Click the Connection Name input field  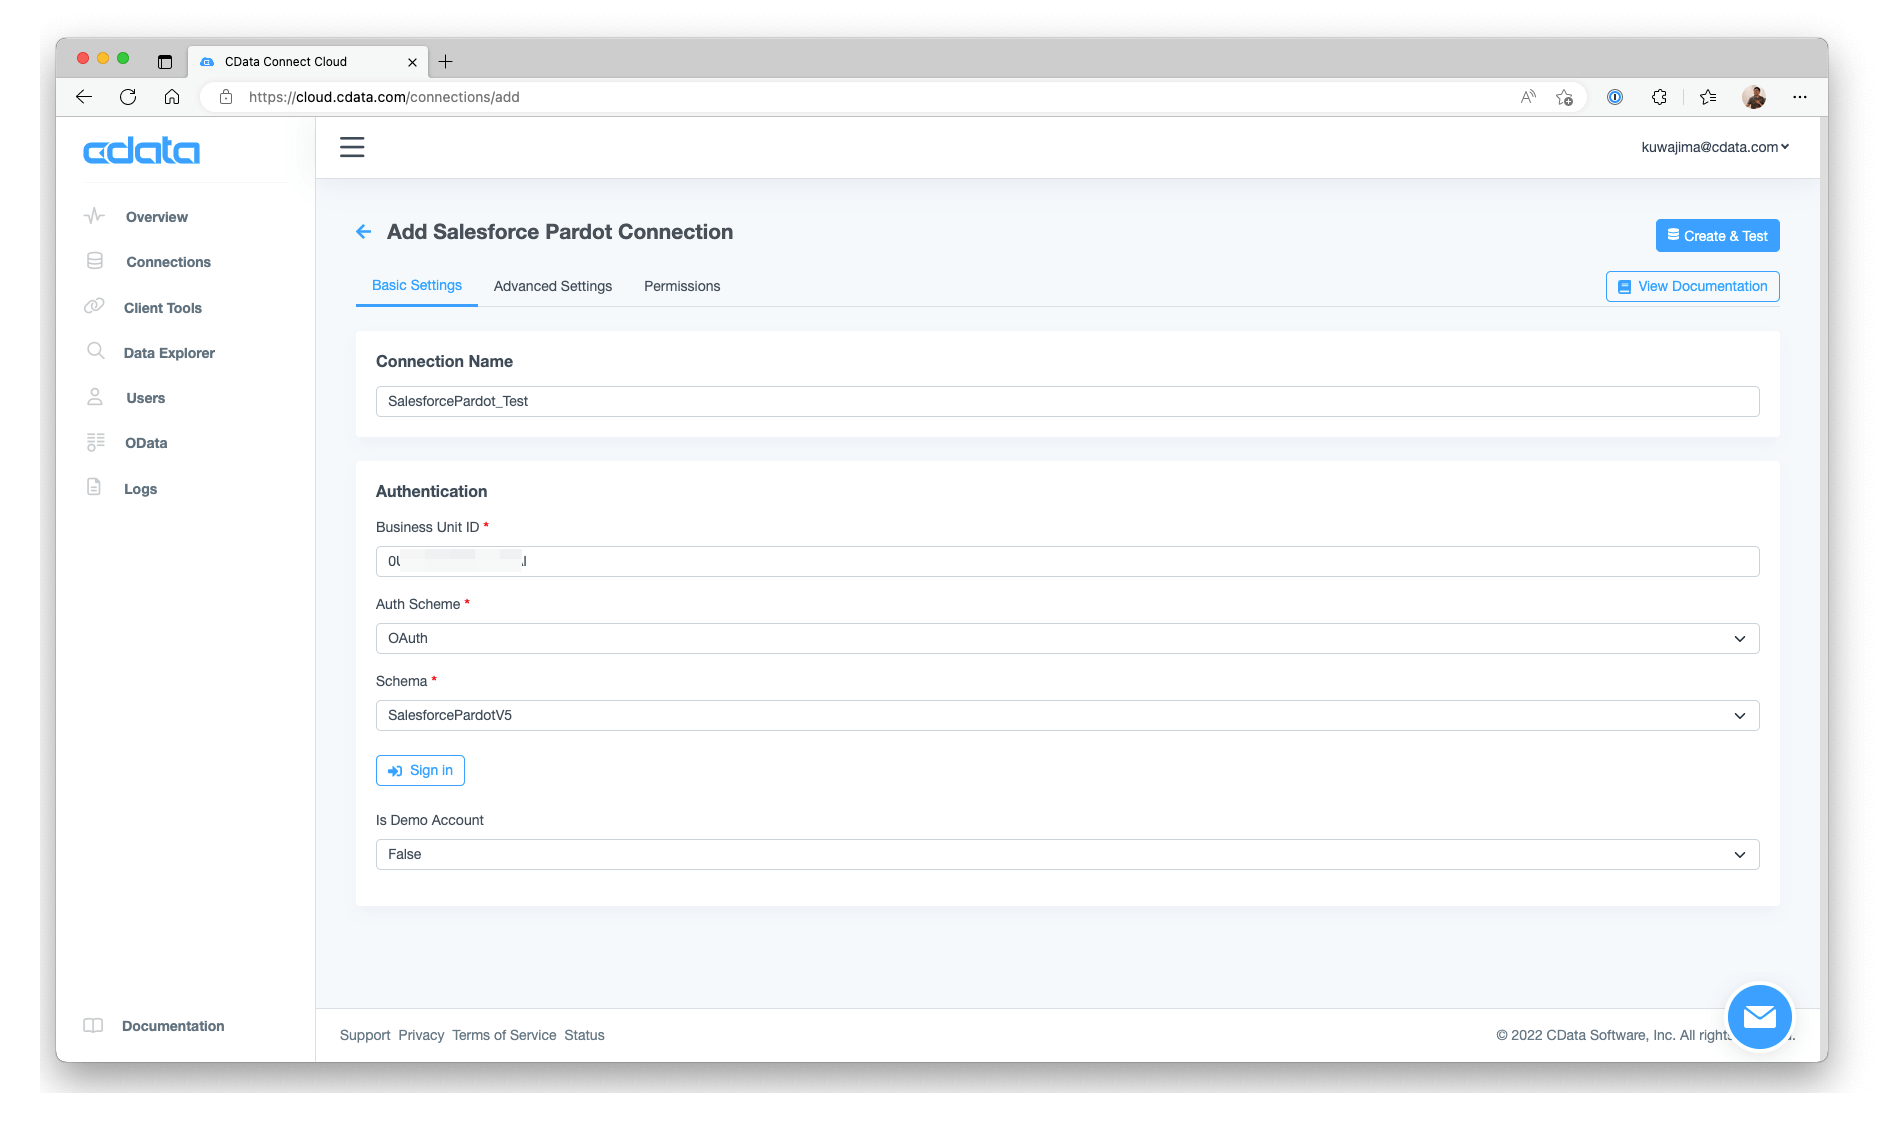(x=1067, y=401)
